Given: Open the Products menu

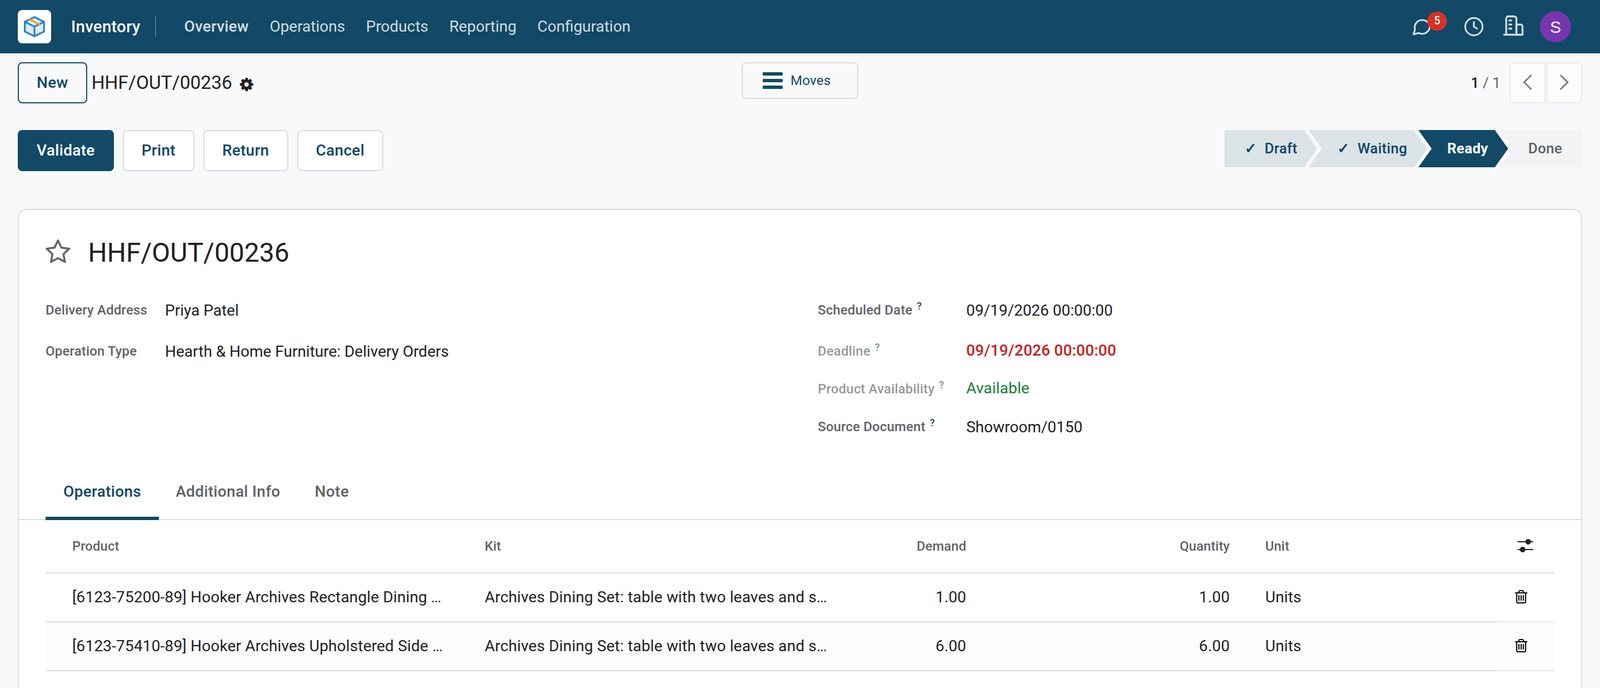Looking at the screenshot, I should coord(397,26).
